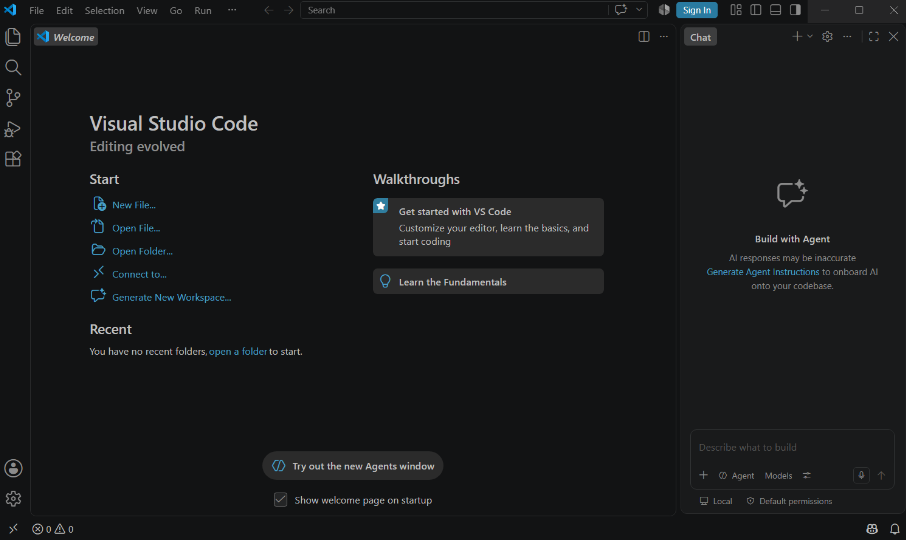906x540 pixels.
Task: Go forward using the navigation arrow
Action: click(x=288, y=10)
